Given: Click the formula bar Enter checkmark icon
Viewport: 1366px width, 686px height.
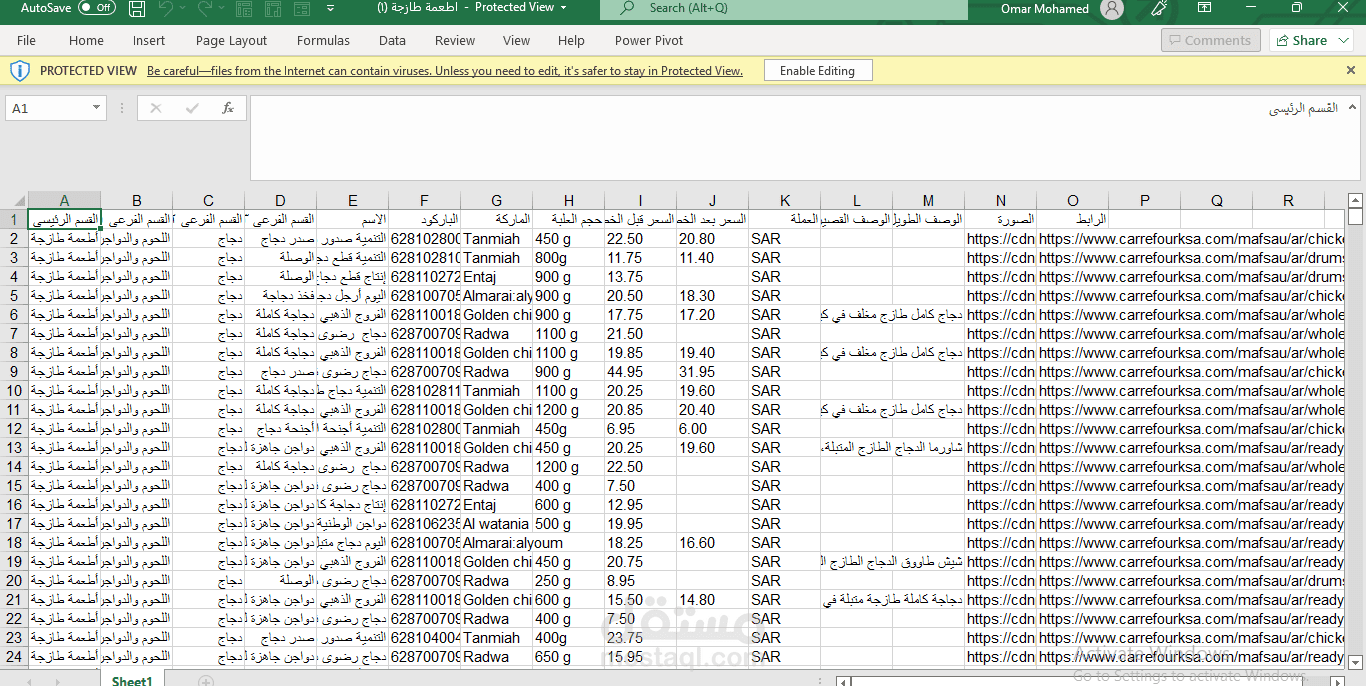Looking at the screenshot, I should click(x=192, y=108).
